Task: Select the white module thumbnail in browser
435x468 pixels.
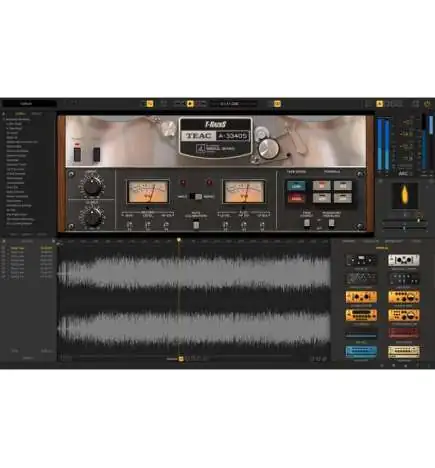Action: pos(404,260)
